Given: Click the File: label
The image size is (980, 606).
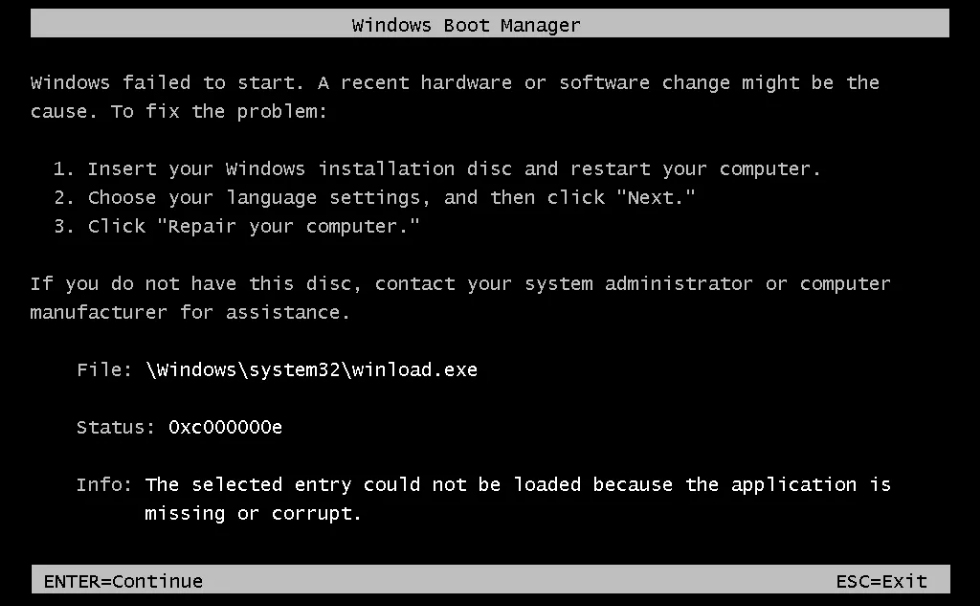Looking at the screenshot, I should pos(104,369).
